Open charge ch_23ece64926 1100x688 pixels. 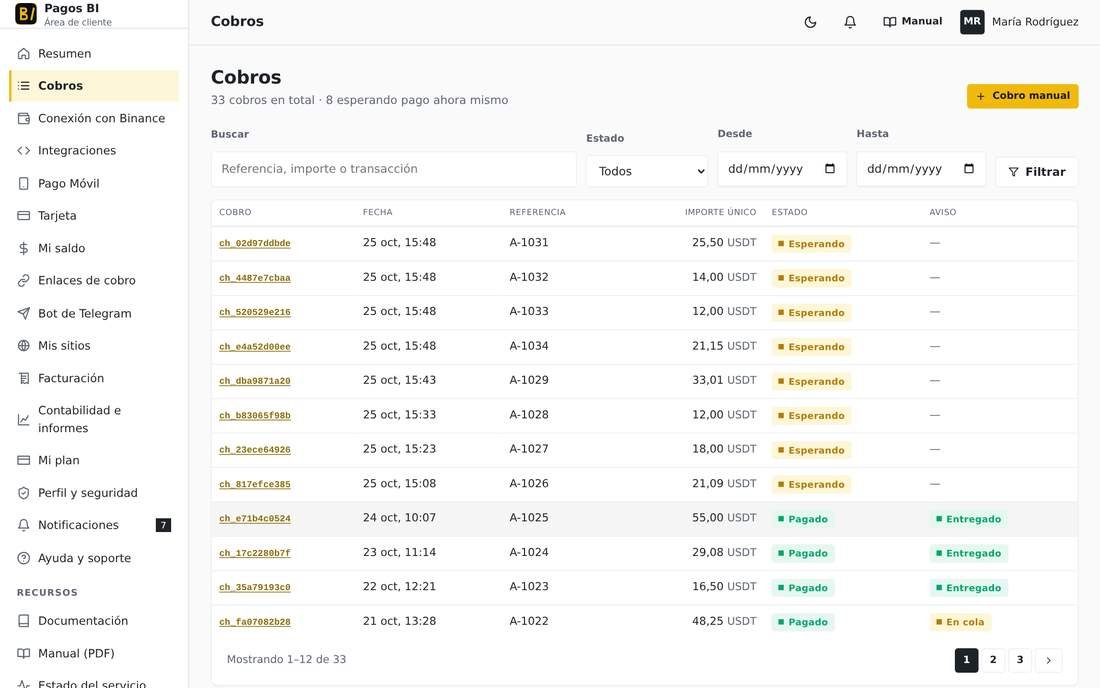point(255,450)
